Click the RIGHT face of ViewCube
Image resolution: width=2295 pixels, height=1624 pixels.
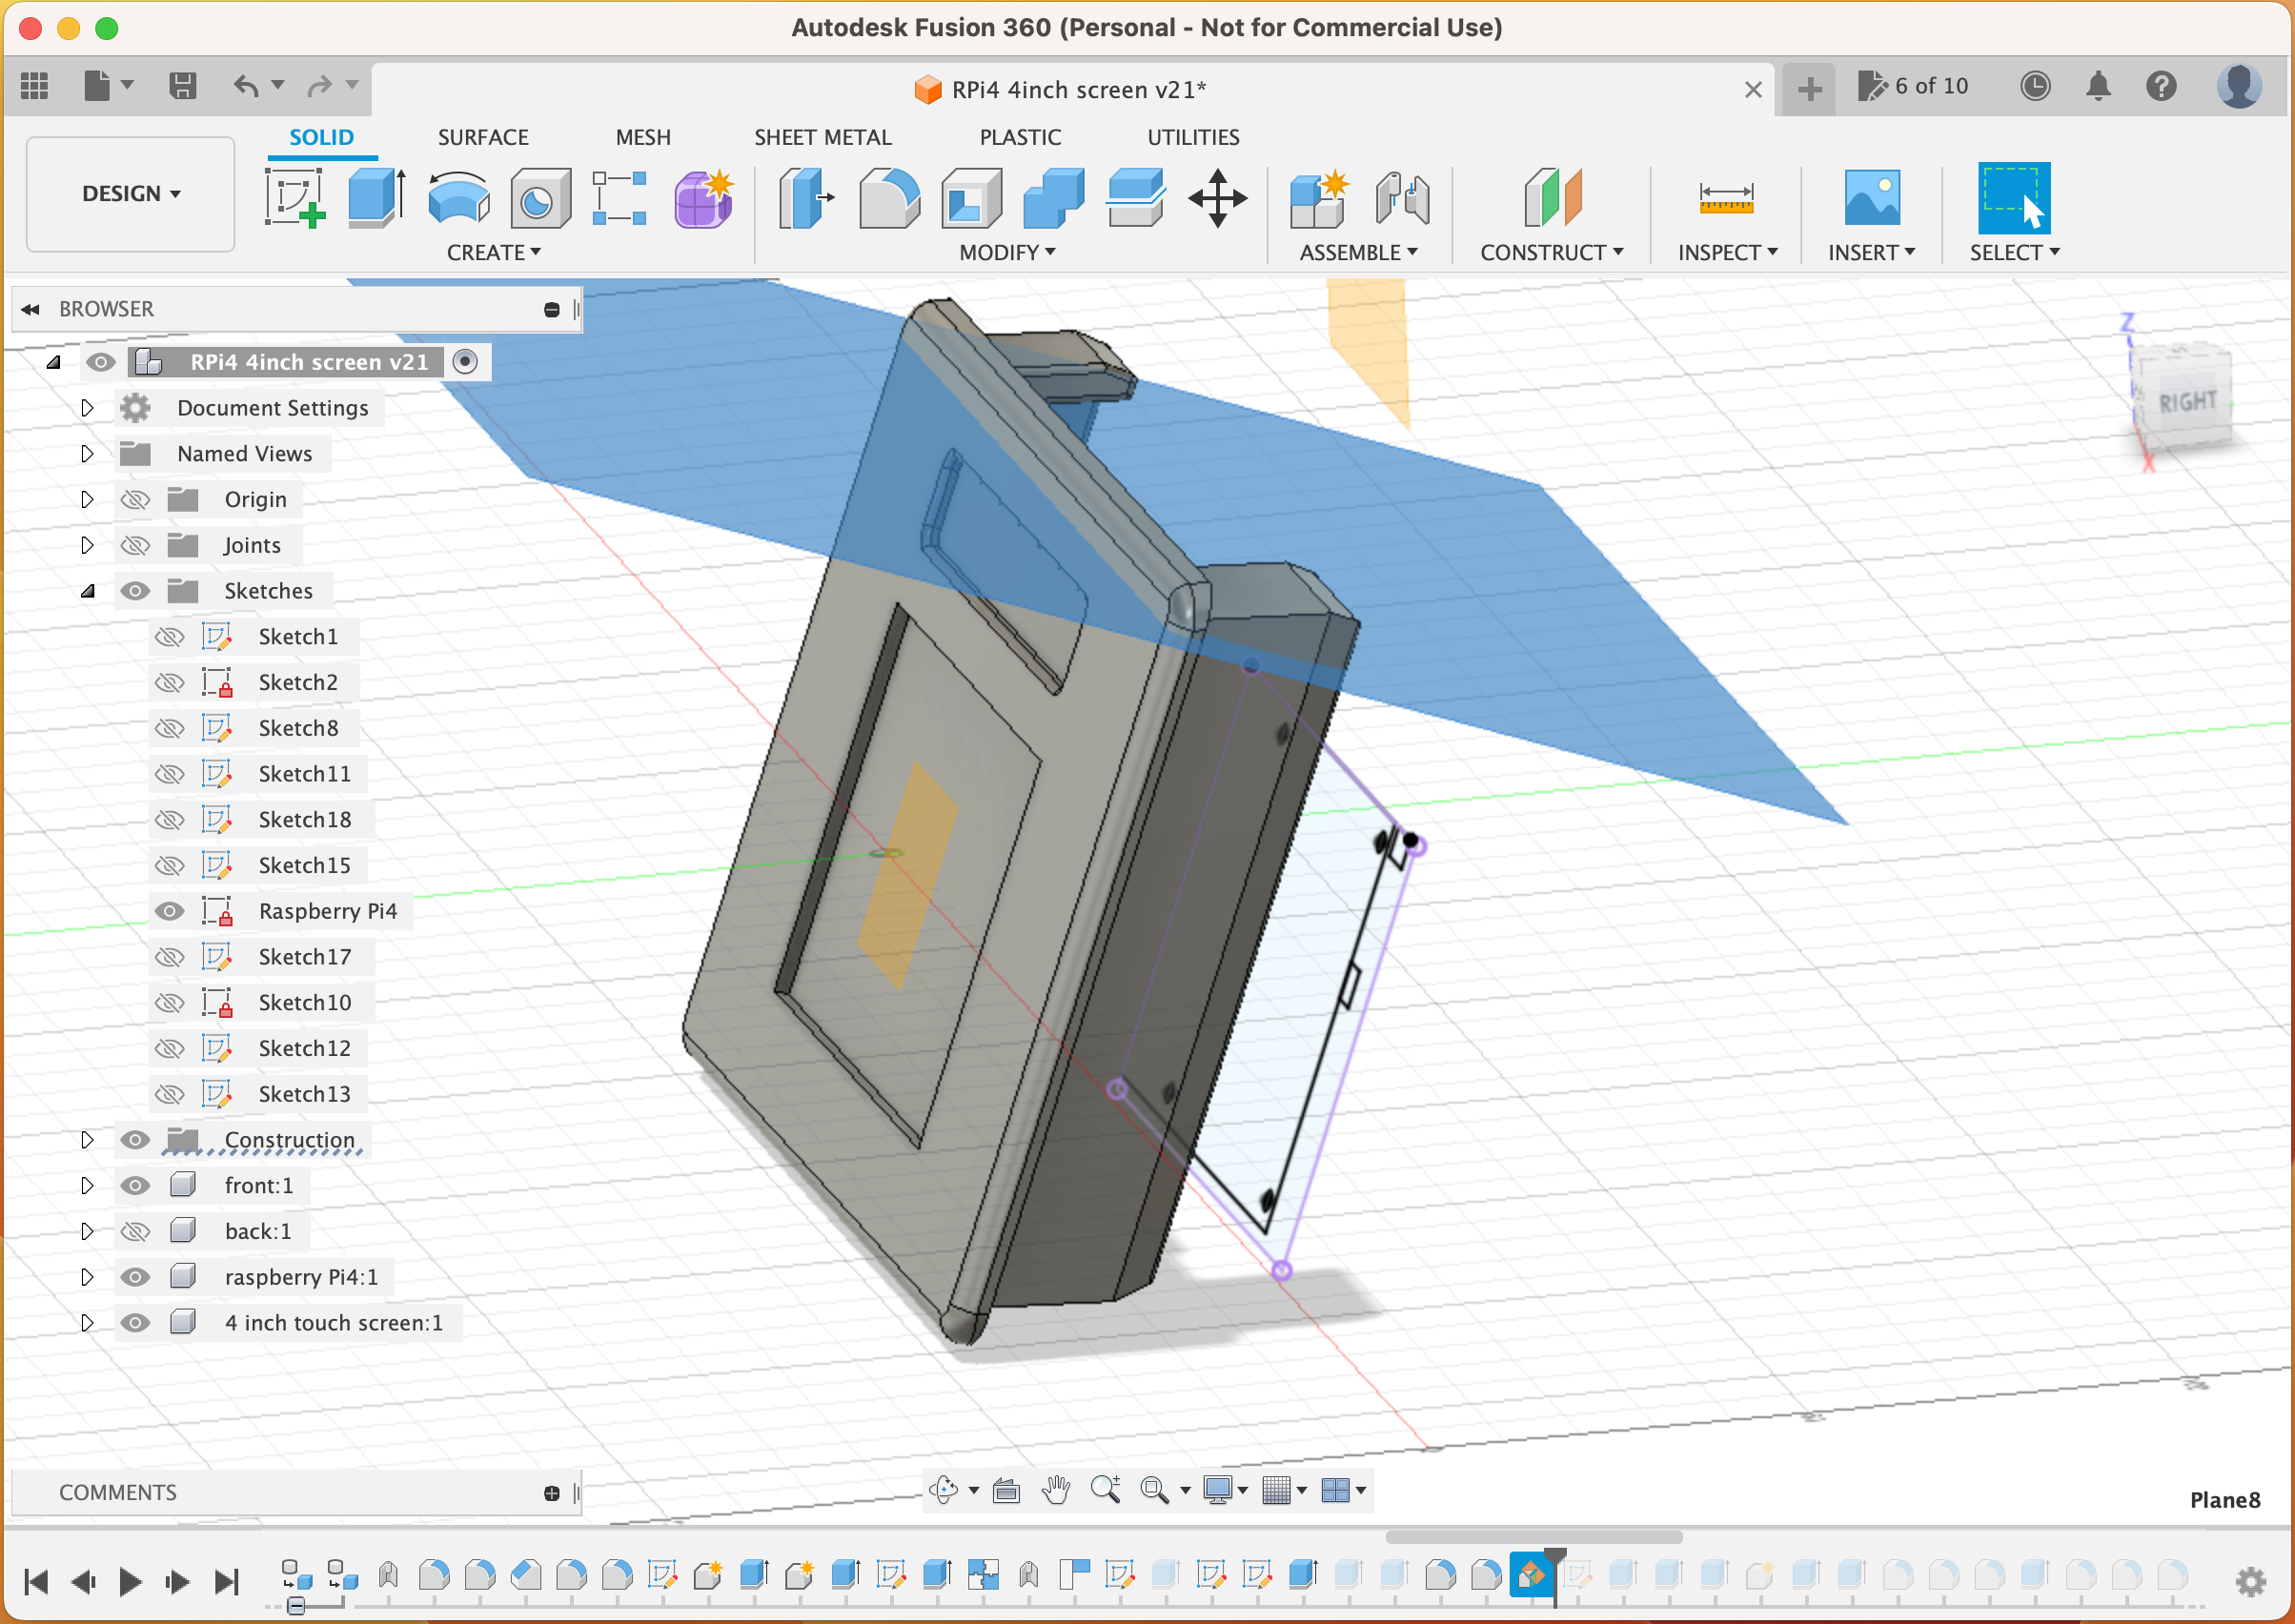[2188, 402]
